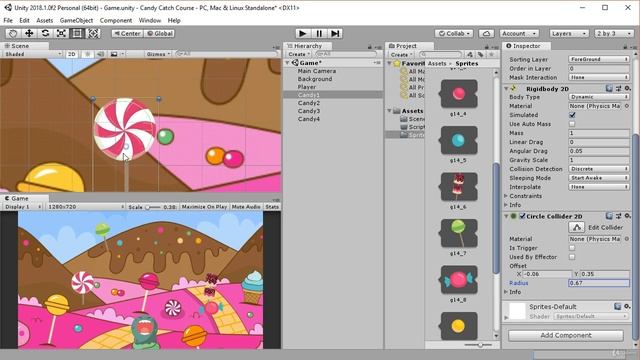Click the Radius input field
Screen dimensions: 640x360
599,283
